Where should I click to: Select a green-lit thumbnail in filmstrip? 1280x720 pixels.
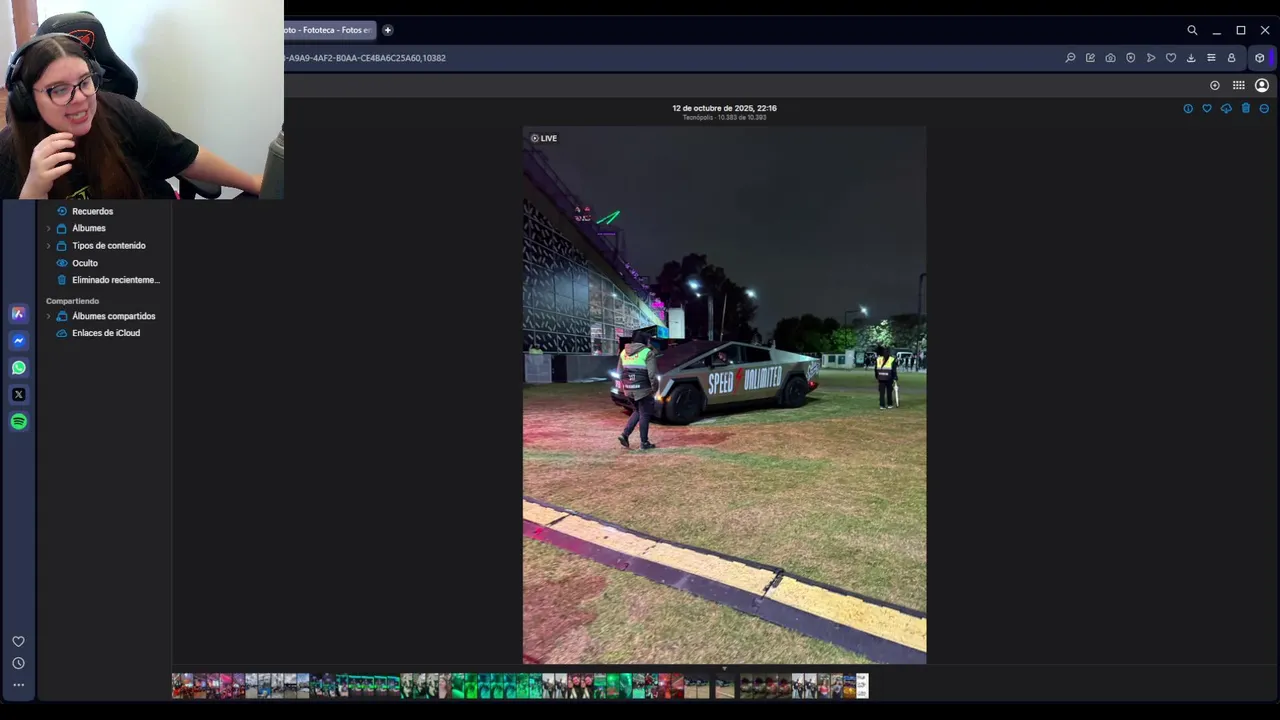point(470,686)
